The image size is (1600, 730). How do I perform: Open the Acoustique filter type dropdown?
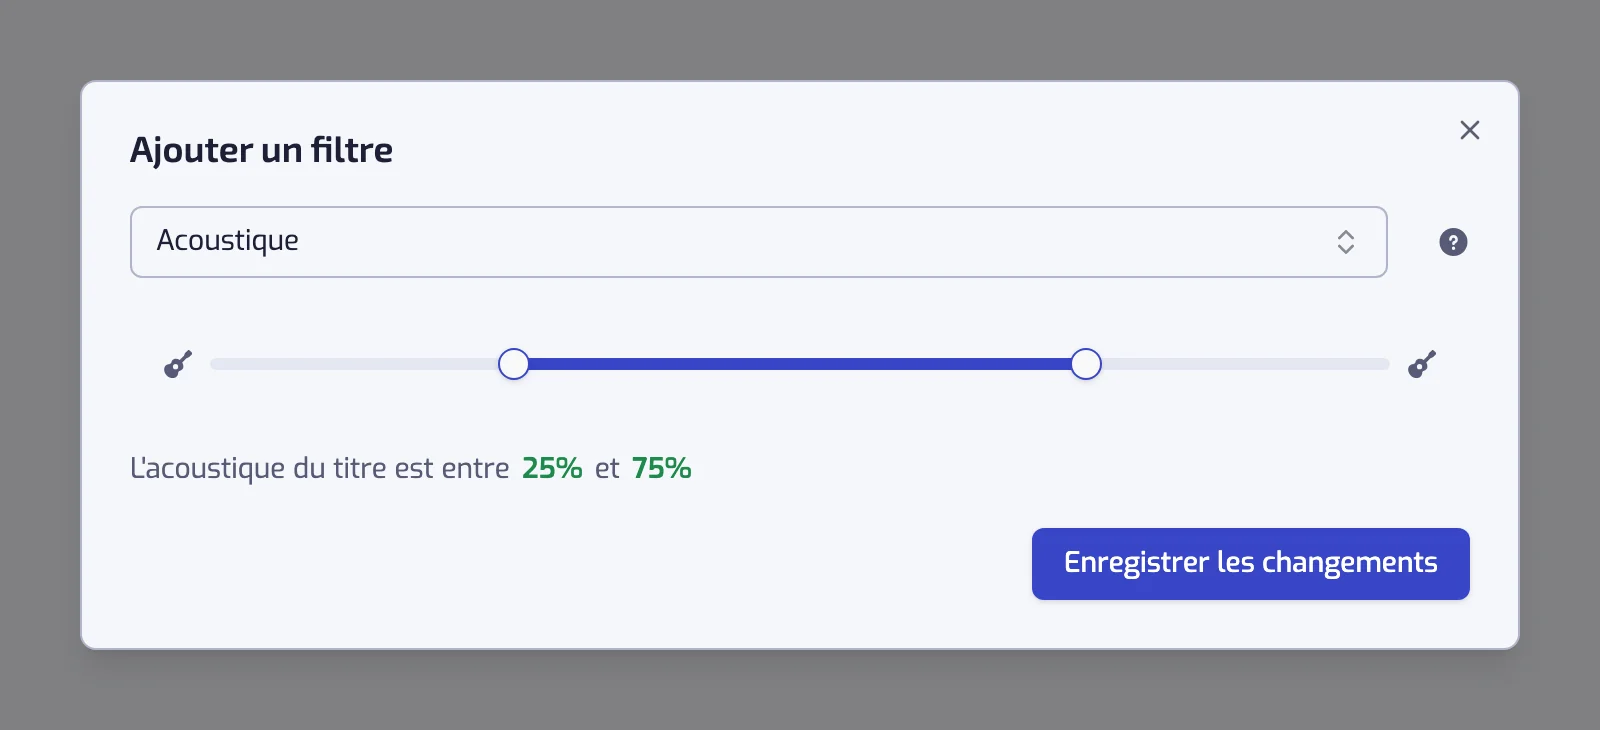[758, 242]
